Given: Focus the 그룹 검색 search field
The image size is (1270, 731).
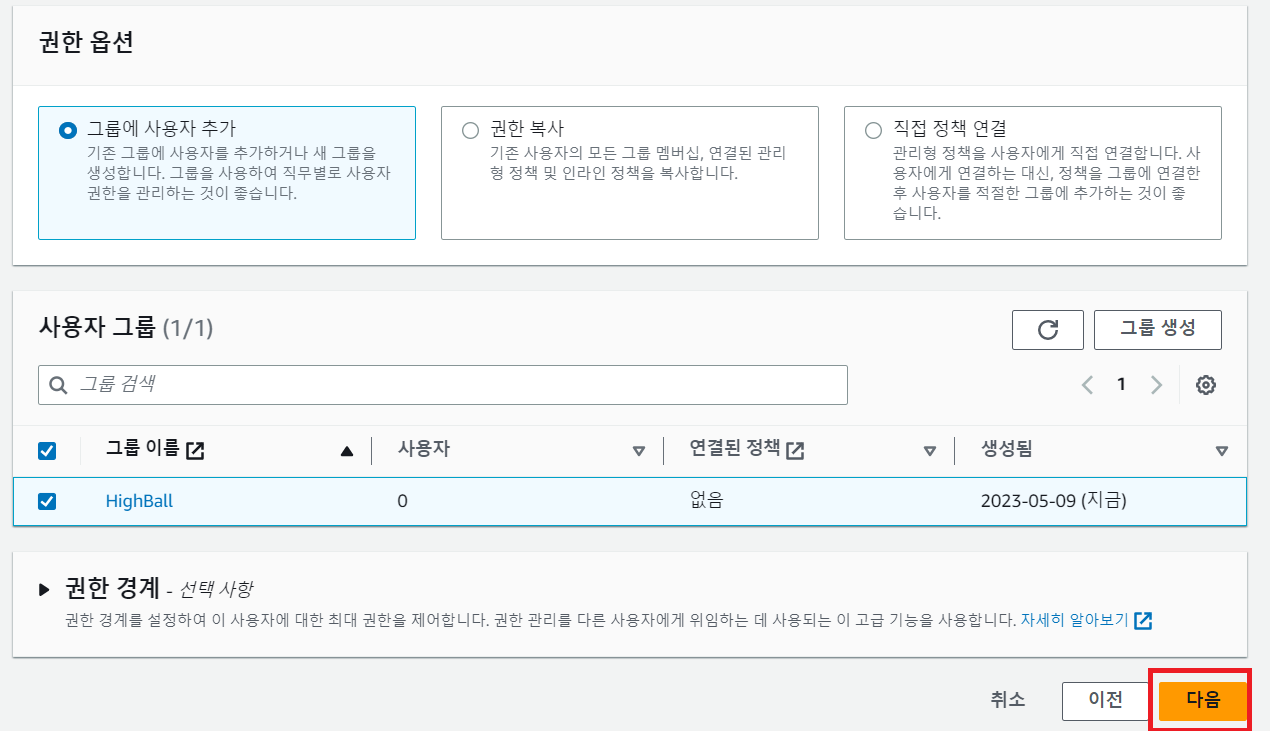Looking at the screenshot, I should coord(443,385).
